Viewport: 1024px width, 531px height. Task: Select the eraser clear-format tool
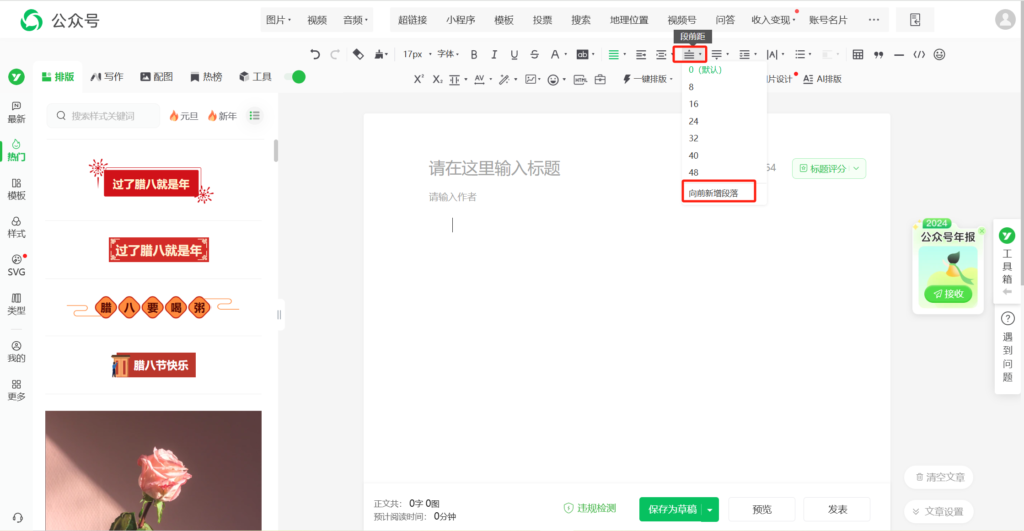(x=358, y=54)
